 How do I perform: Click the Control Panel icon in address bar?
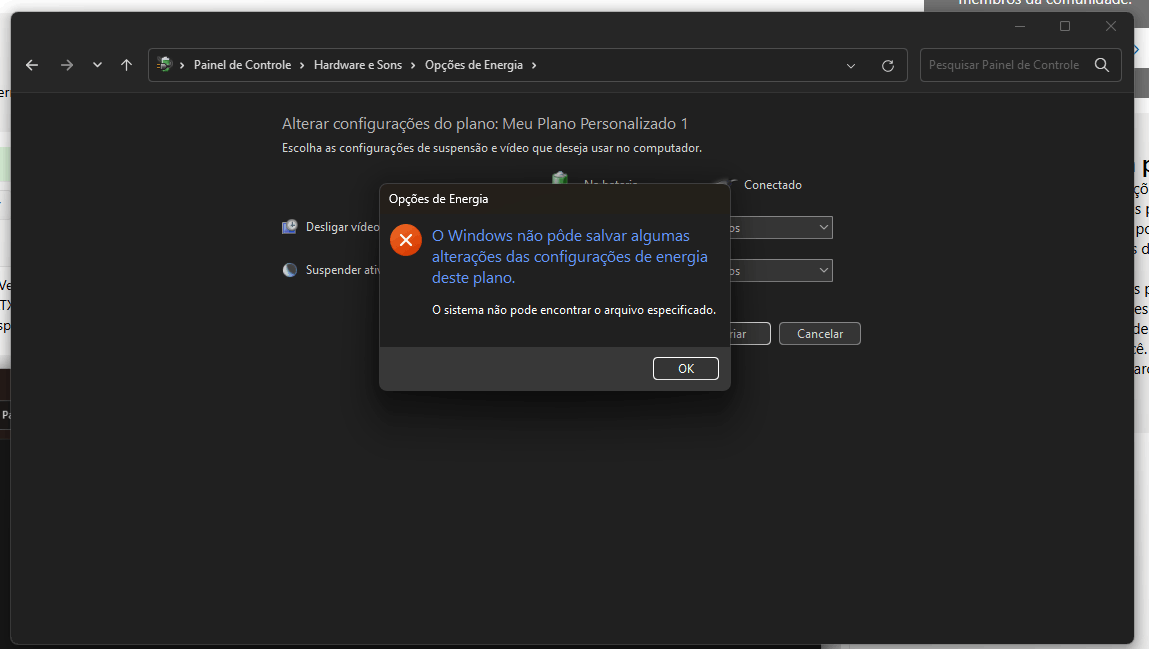[x=164, y=64]
